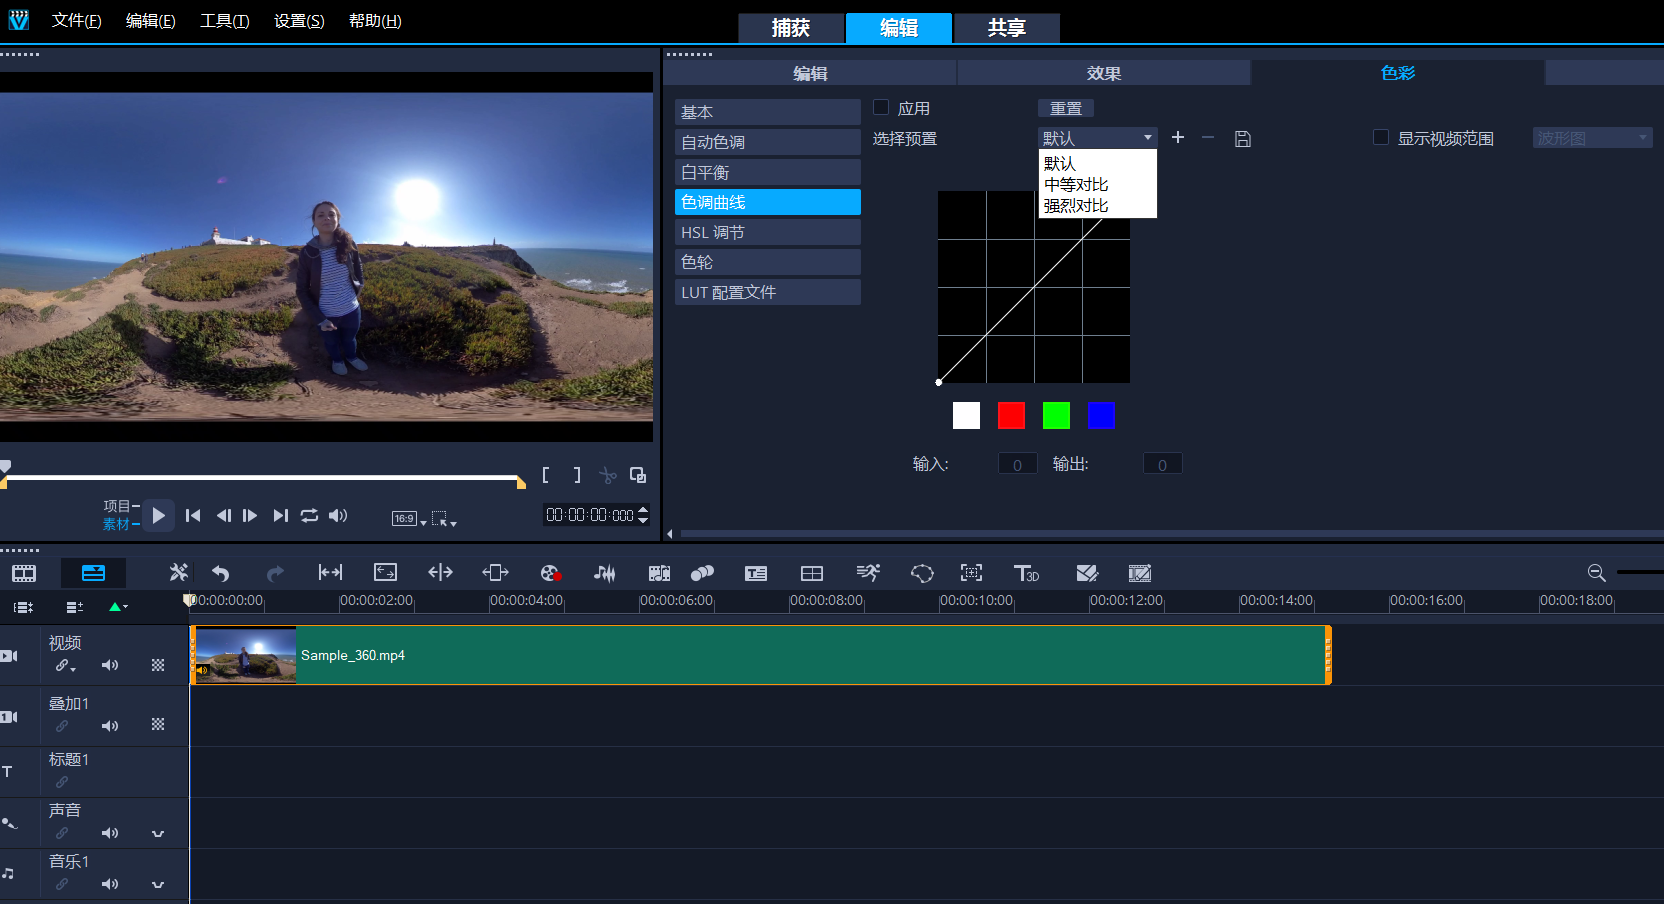Open the customize toolbar tools icon
The image size is (1664, 904).
(178, 573)
